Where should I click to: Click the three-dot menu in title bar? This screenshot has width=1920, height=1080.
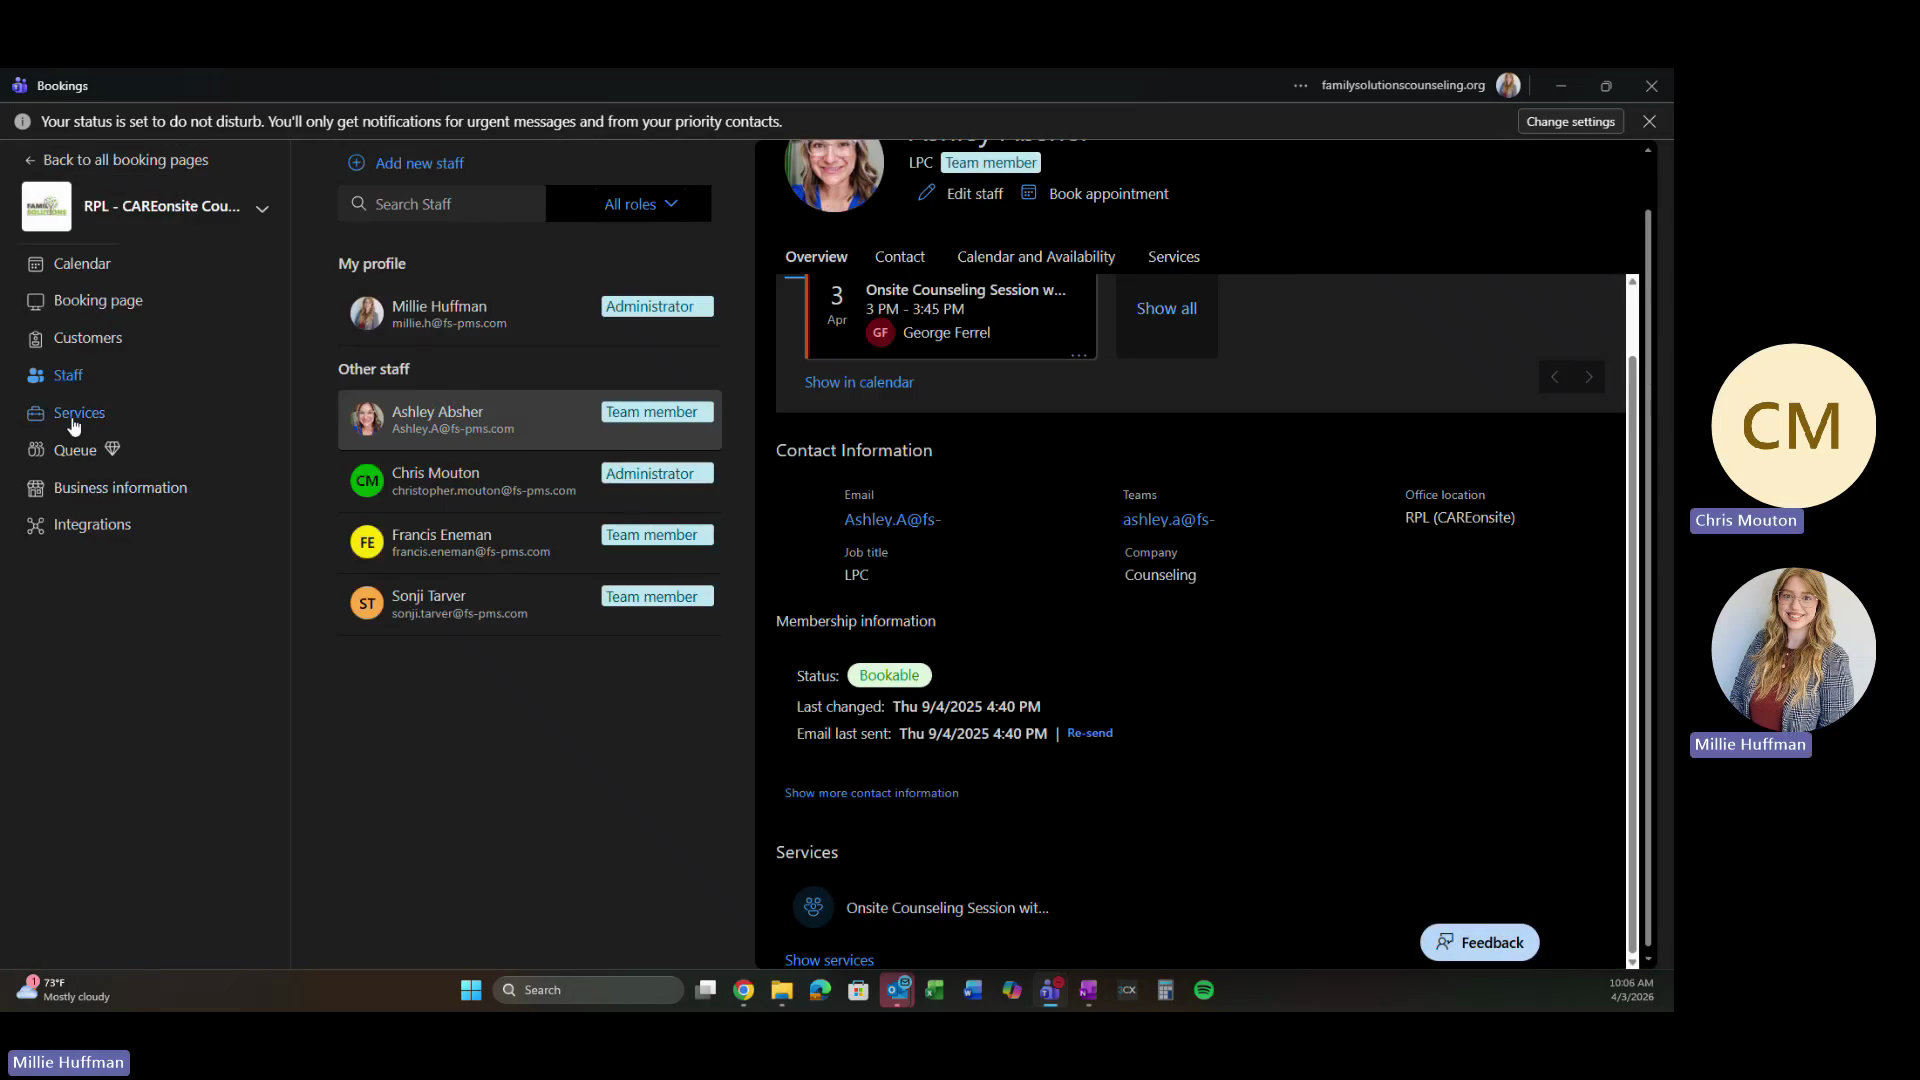click(1300, 86)
